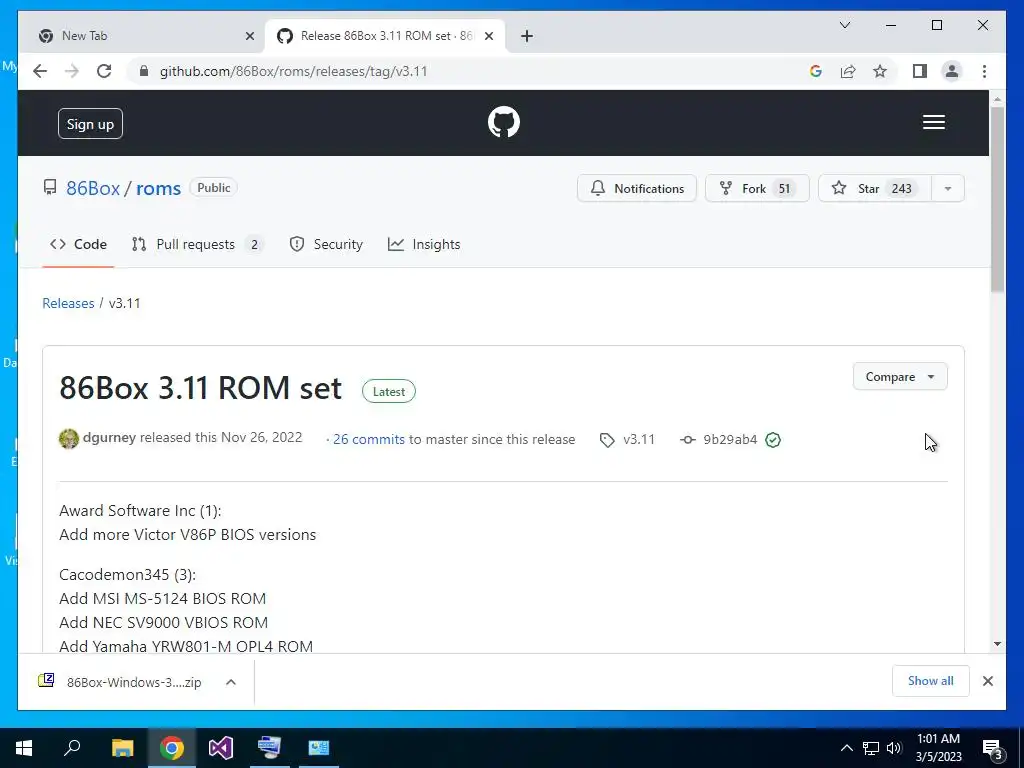The height and width of the screenshot is (768, 1024).
Task: Open the notification center icon
Action: (993, 748)
